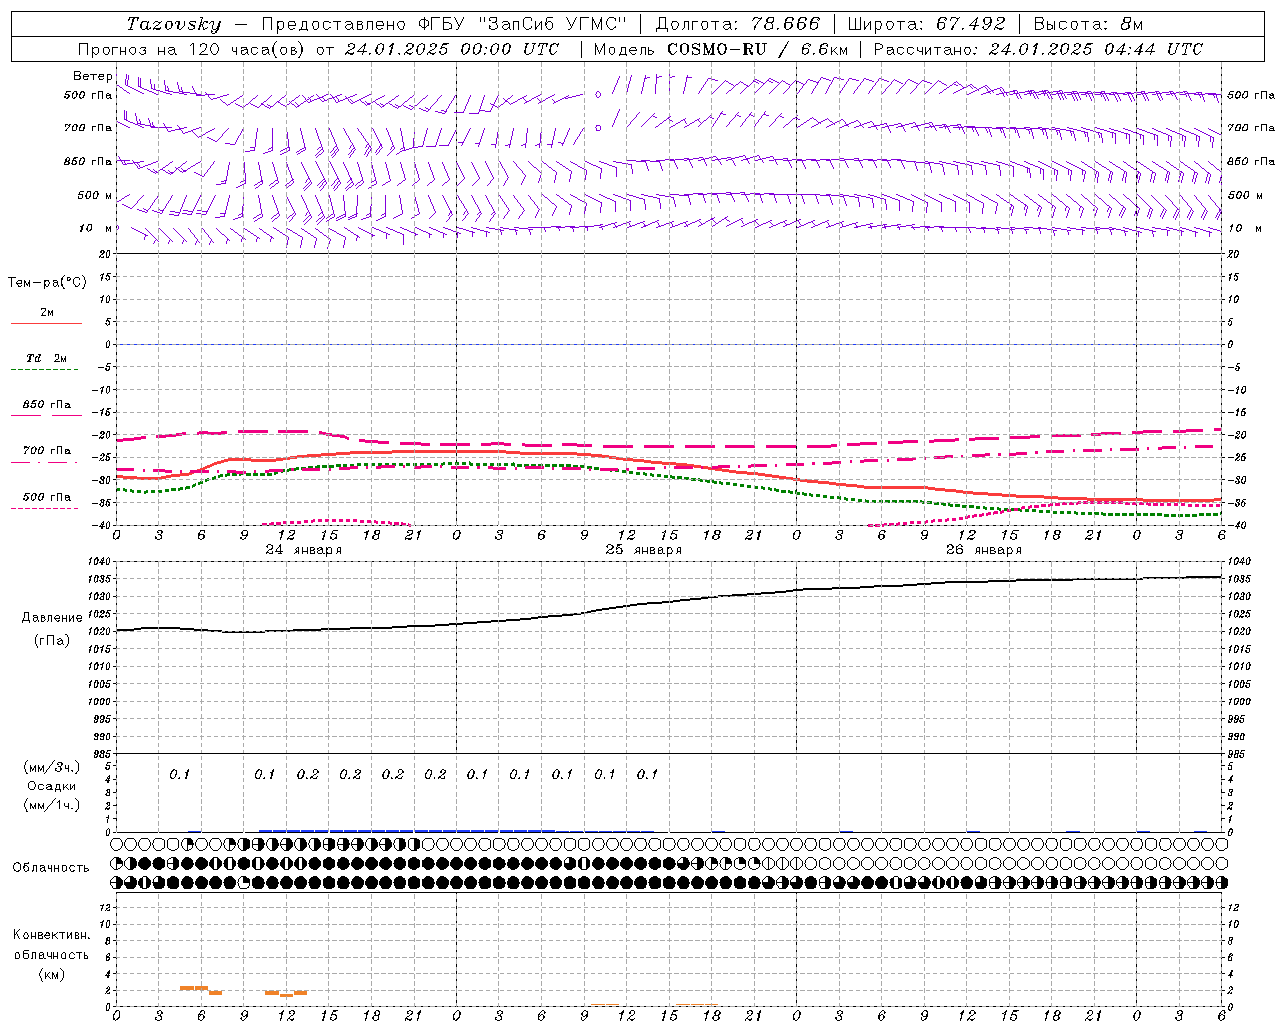Click the 700 гПа temperature legend entry

47,450
